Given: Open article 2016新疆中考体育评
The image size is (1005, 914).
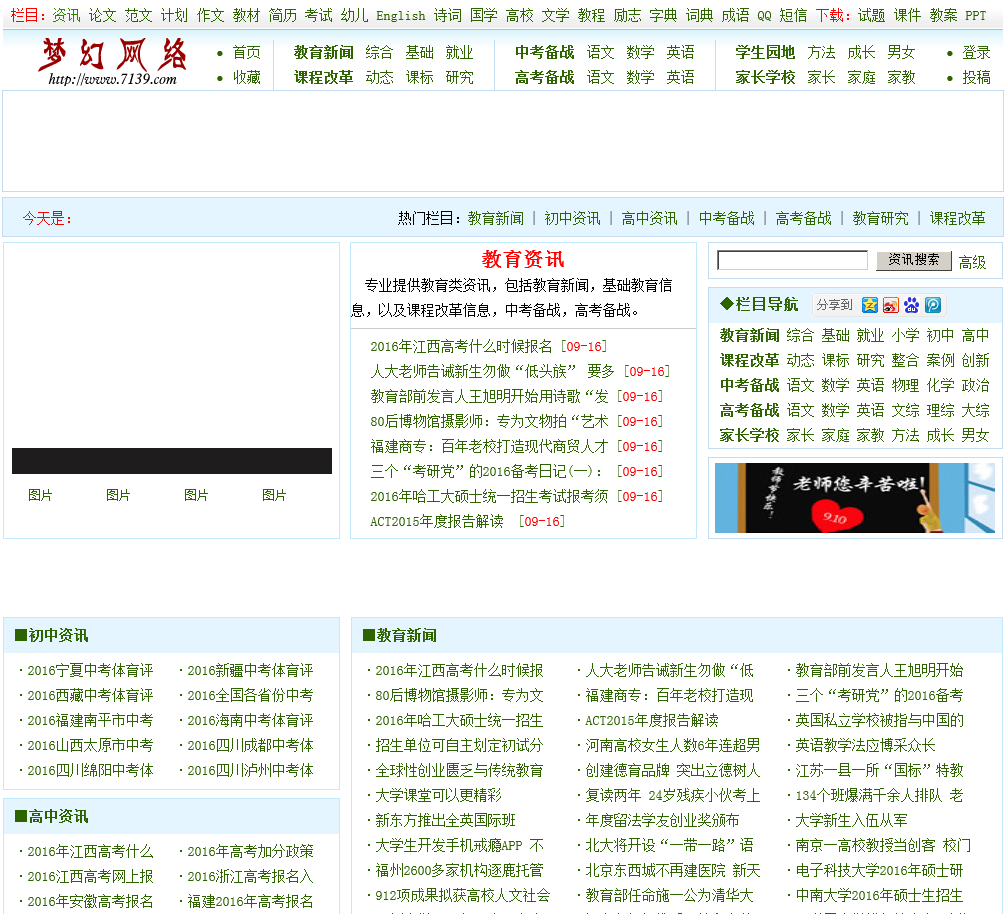Looking at the screenshot, I should (250, 671).
